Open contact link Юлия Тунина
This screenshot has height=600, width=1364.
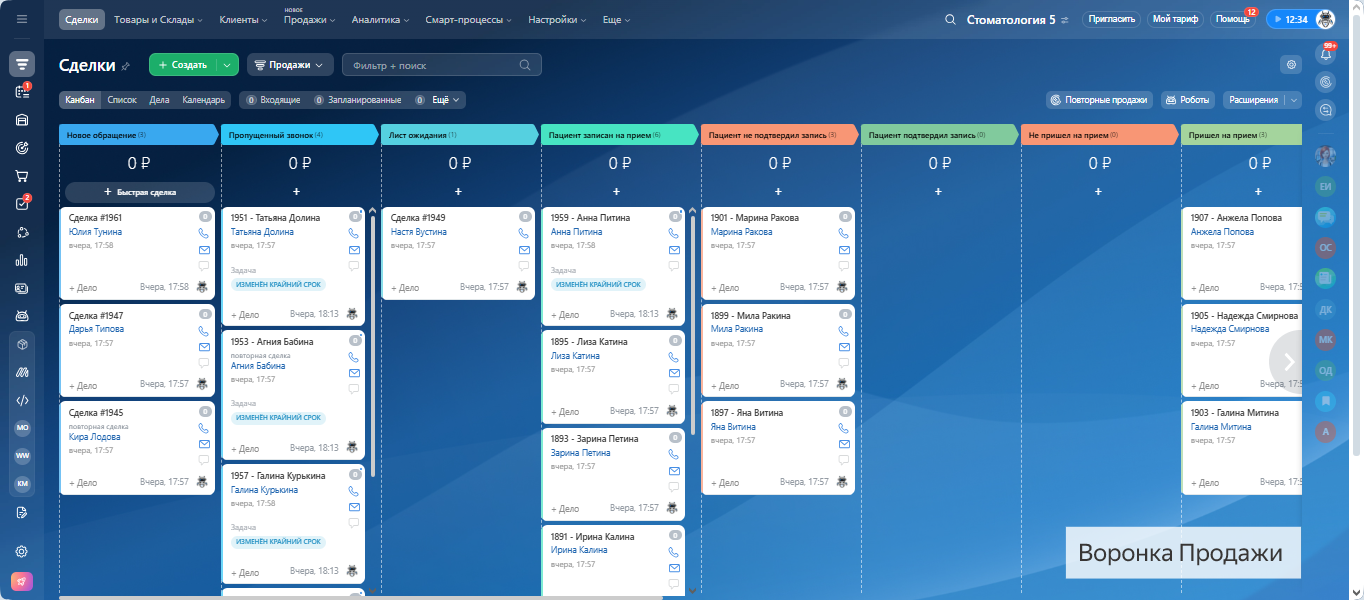coord(95,232)
